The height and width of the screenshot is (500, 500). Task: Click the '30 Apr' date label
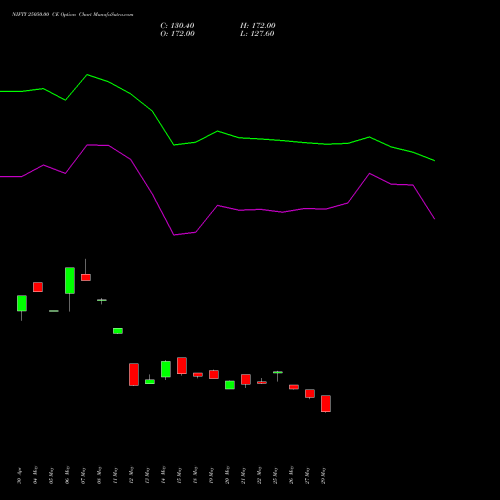tap(20, 476)
